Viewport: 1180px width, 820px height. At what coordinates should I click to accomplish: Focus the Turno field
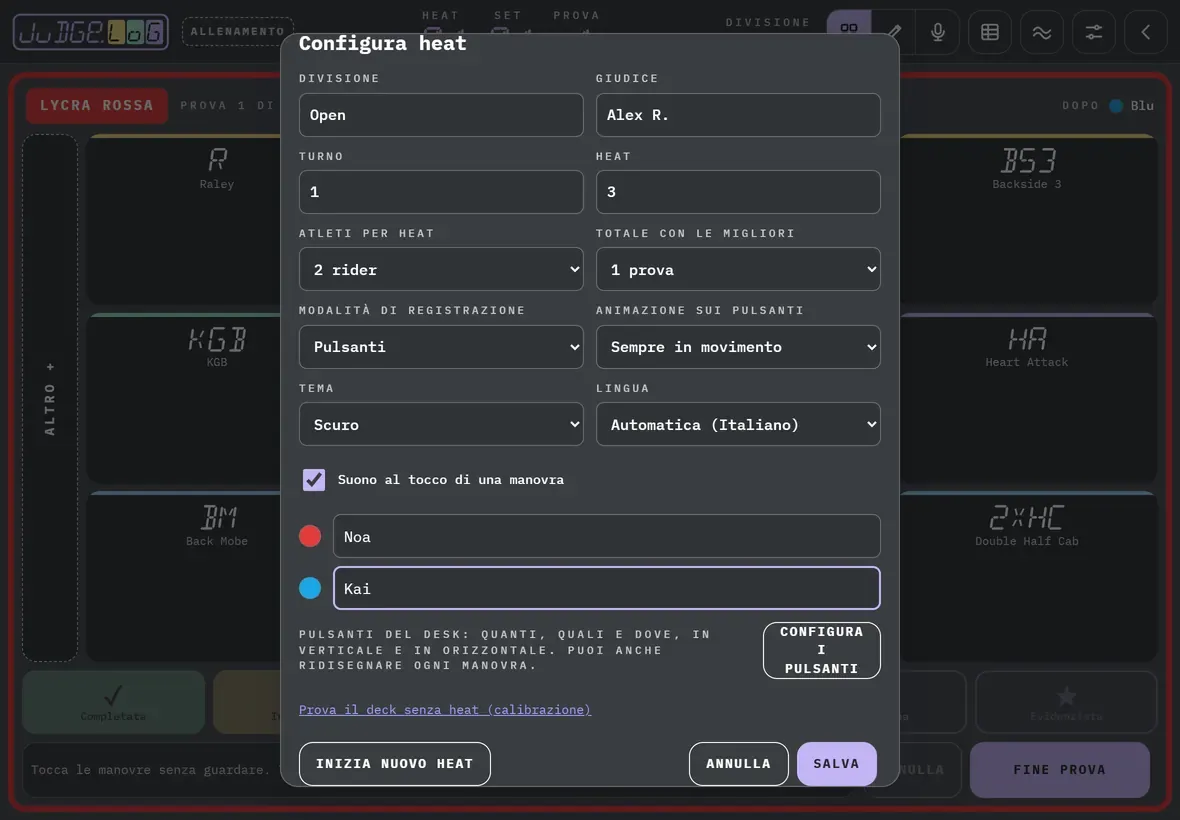pos(441,192)
